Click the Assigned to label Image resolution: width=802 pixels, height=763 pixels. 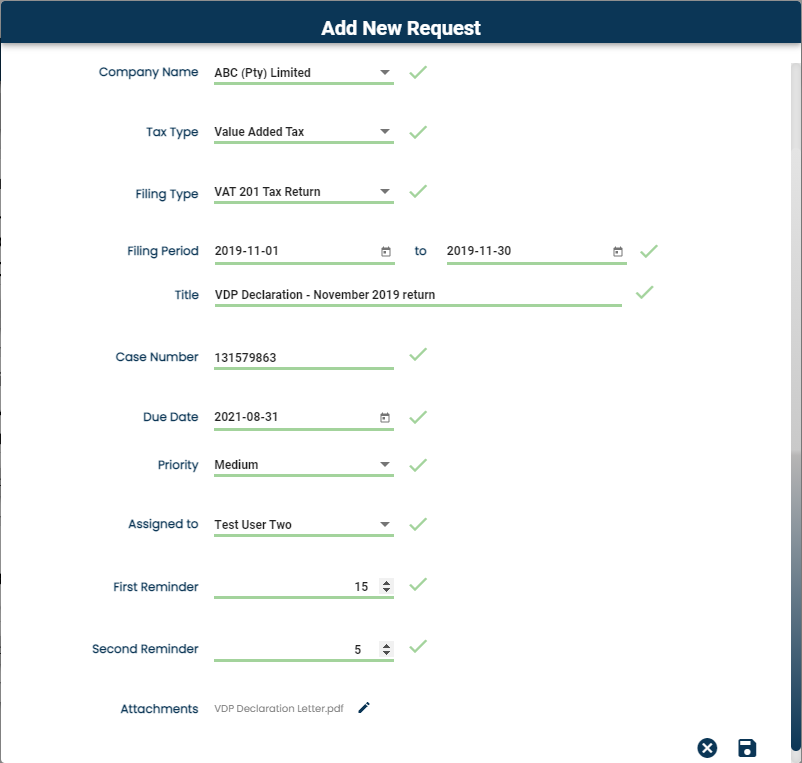click(163, 524)
